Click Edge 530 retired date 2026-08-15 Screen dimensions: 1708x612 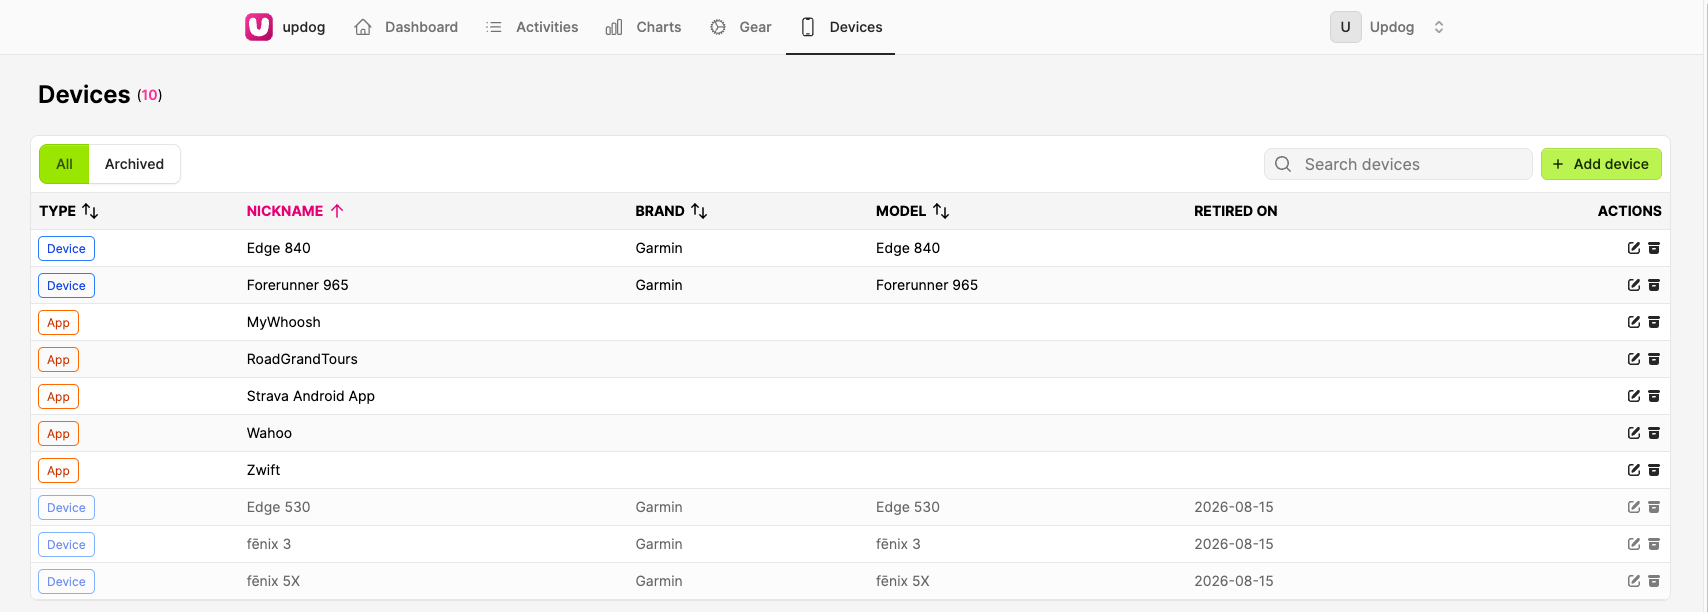(1234, 507)
